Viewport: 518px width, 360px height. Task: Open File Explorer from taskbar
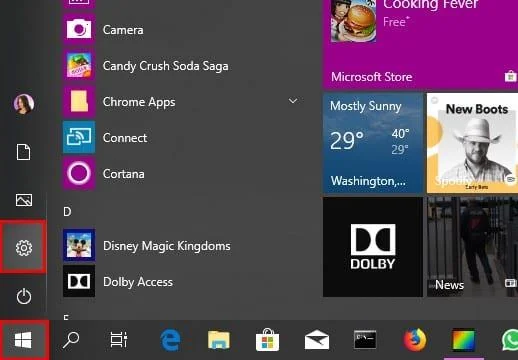(219, 340)
